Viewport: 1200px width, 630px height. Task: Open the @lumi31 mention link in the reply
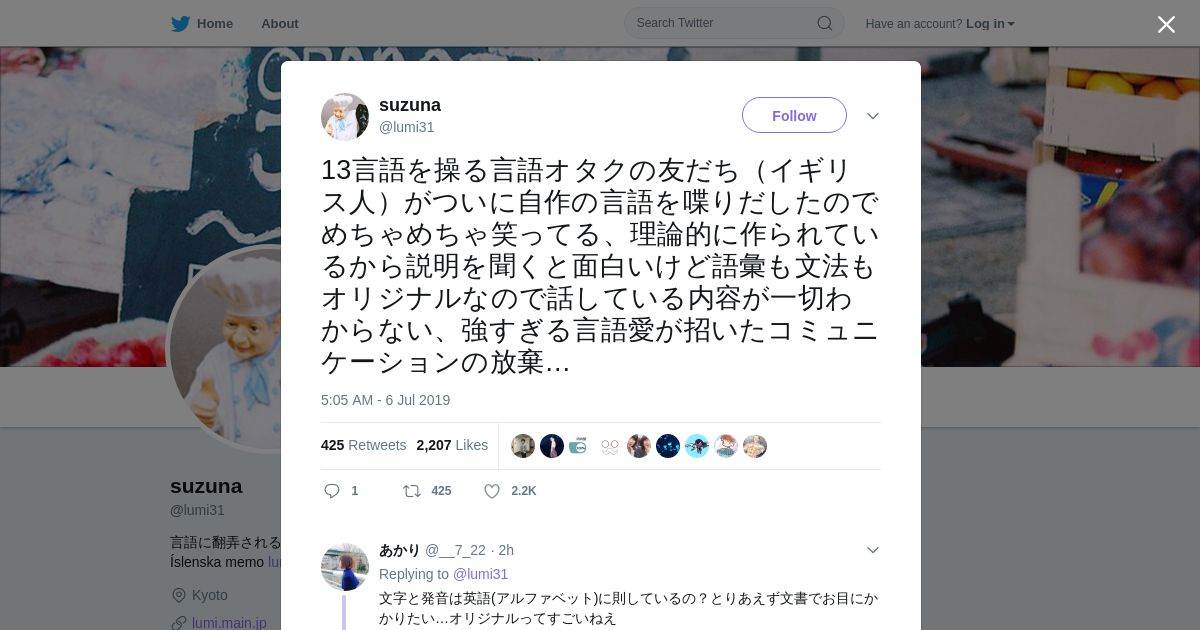480,574
